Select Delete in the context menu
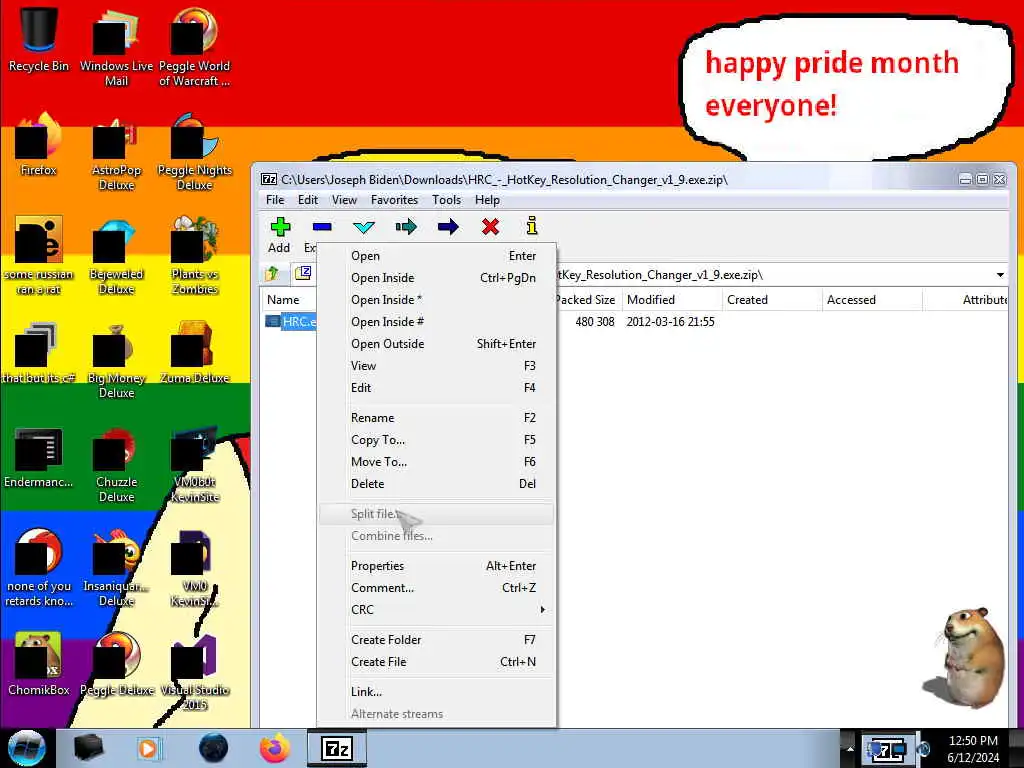Image resolution: width=1024 pixels, height=768 pixels. click(436, 484)
